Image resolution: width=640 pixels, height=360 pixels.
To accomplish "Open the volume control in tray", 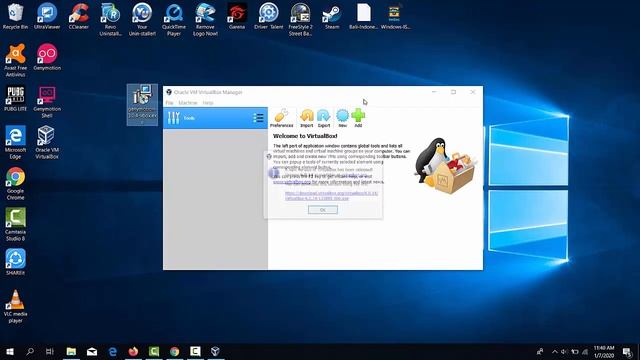I will 564,351.
